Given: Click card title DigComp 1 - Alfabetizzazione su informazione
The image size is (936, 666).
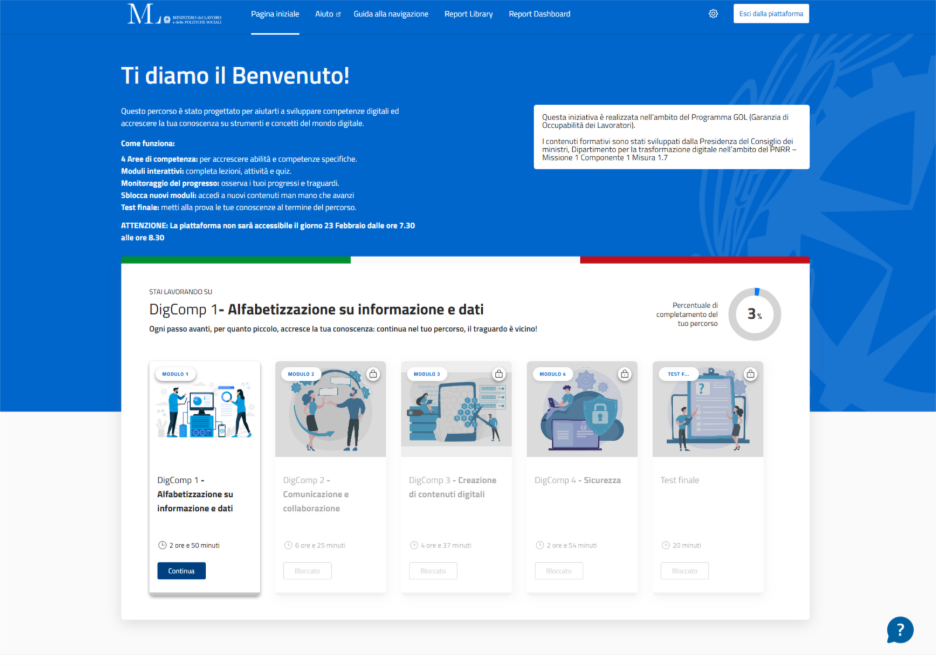Looking at the screenshot, I should 195,494.
